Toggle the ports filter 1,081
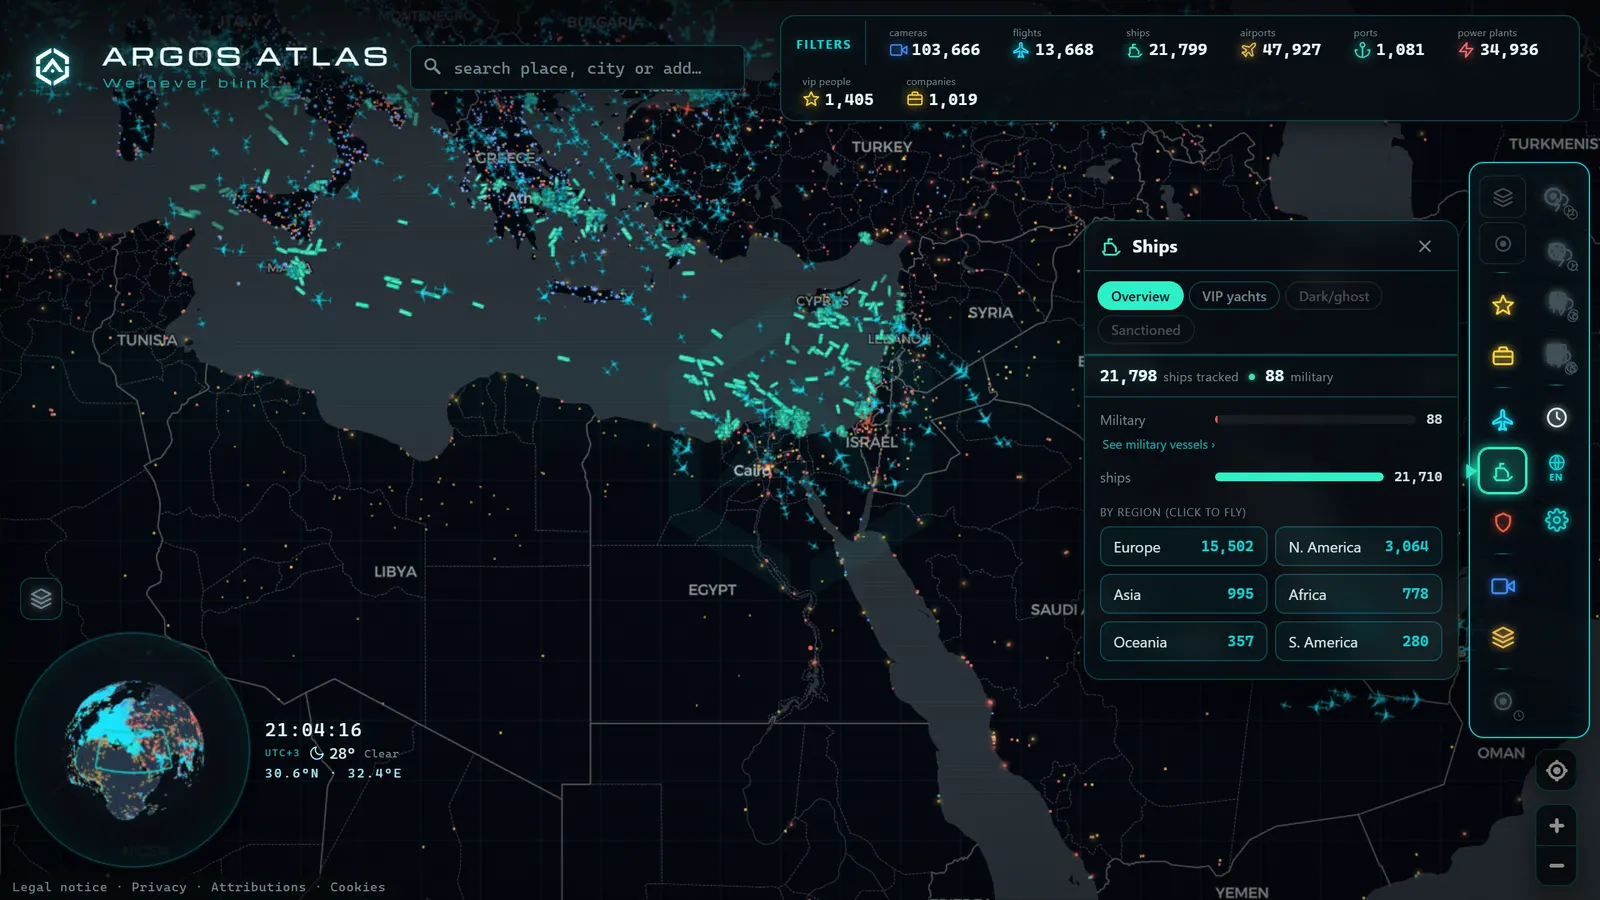Image resolution: width=1600 pixels, height=900 pixels. pos(1388,43)
